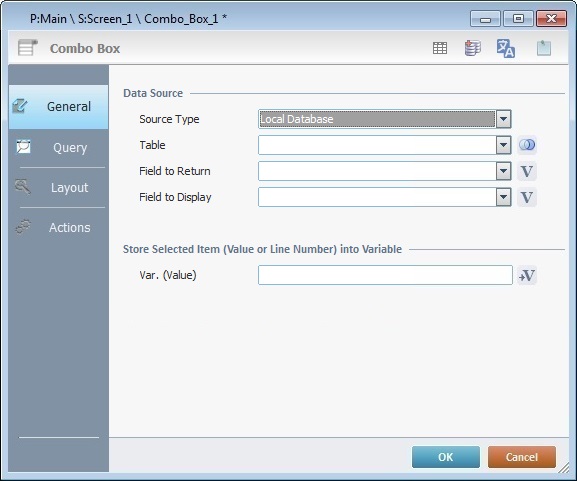Confirm with the OK button

[446, 457]
